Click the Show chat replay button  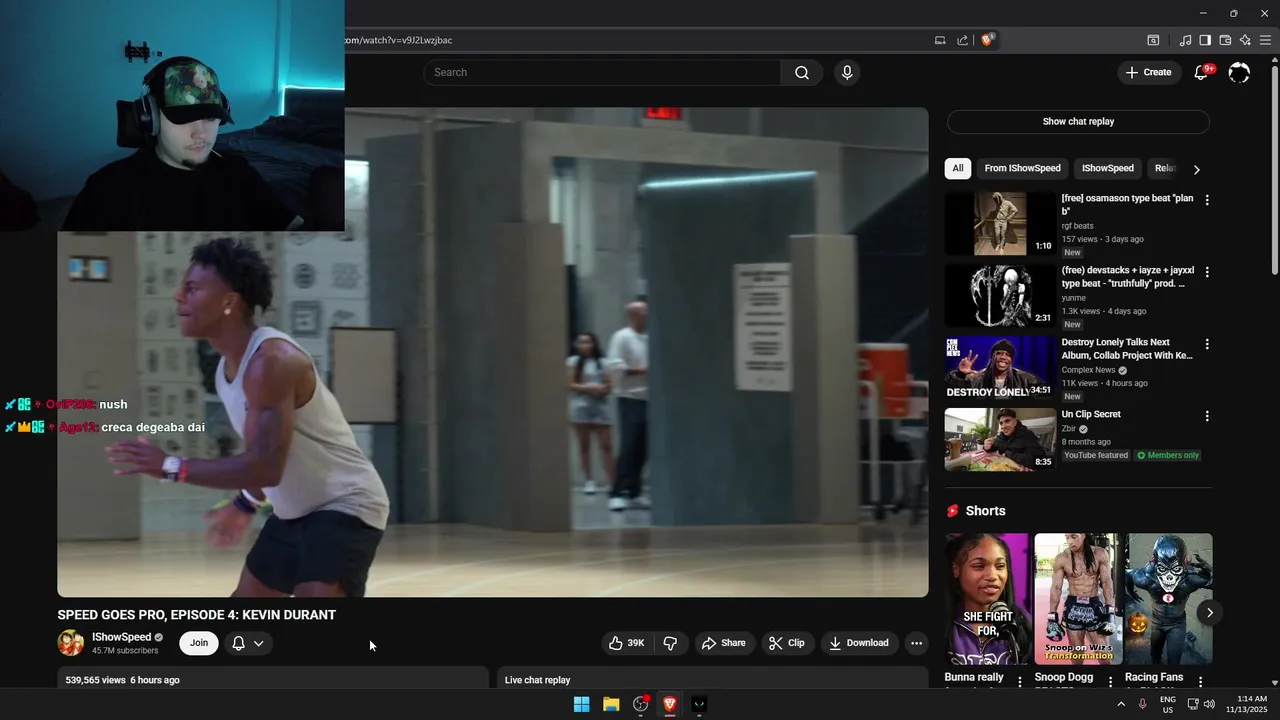[x=1078, y=121]
